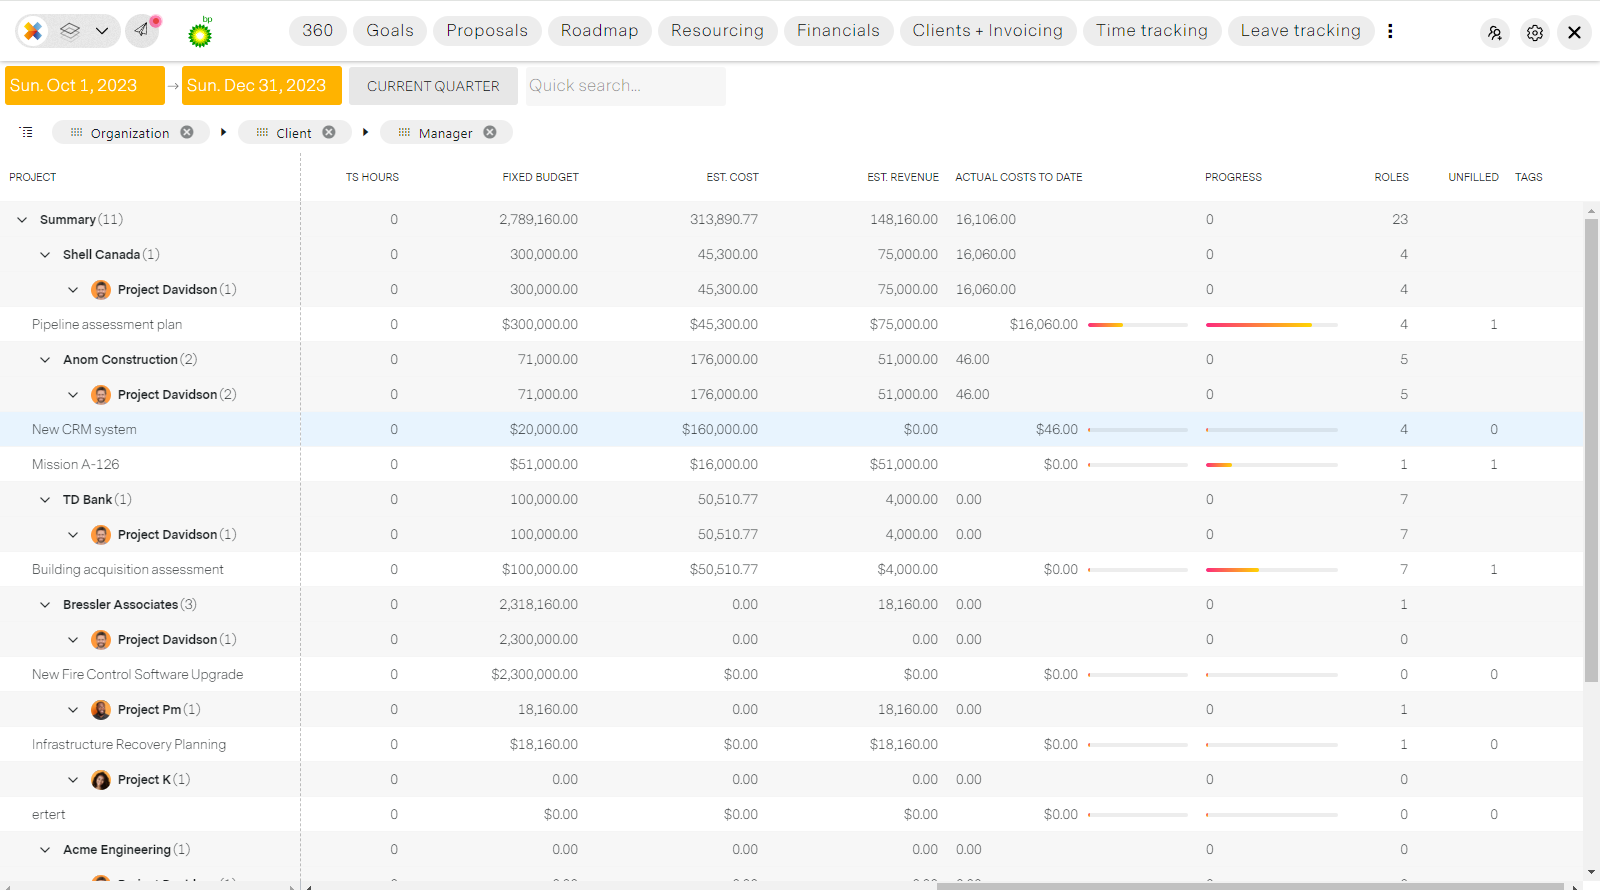Image resolution: width=1600 pixels, height=890 pixels.
Task: Collapse the Bressler Associates group
Action: (45, 605)
